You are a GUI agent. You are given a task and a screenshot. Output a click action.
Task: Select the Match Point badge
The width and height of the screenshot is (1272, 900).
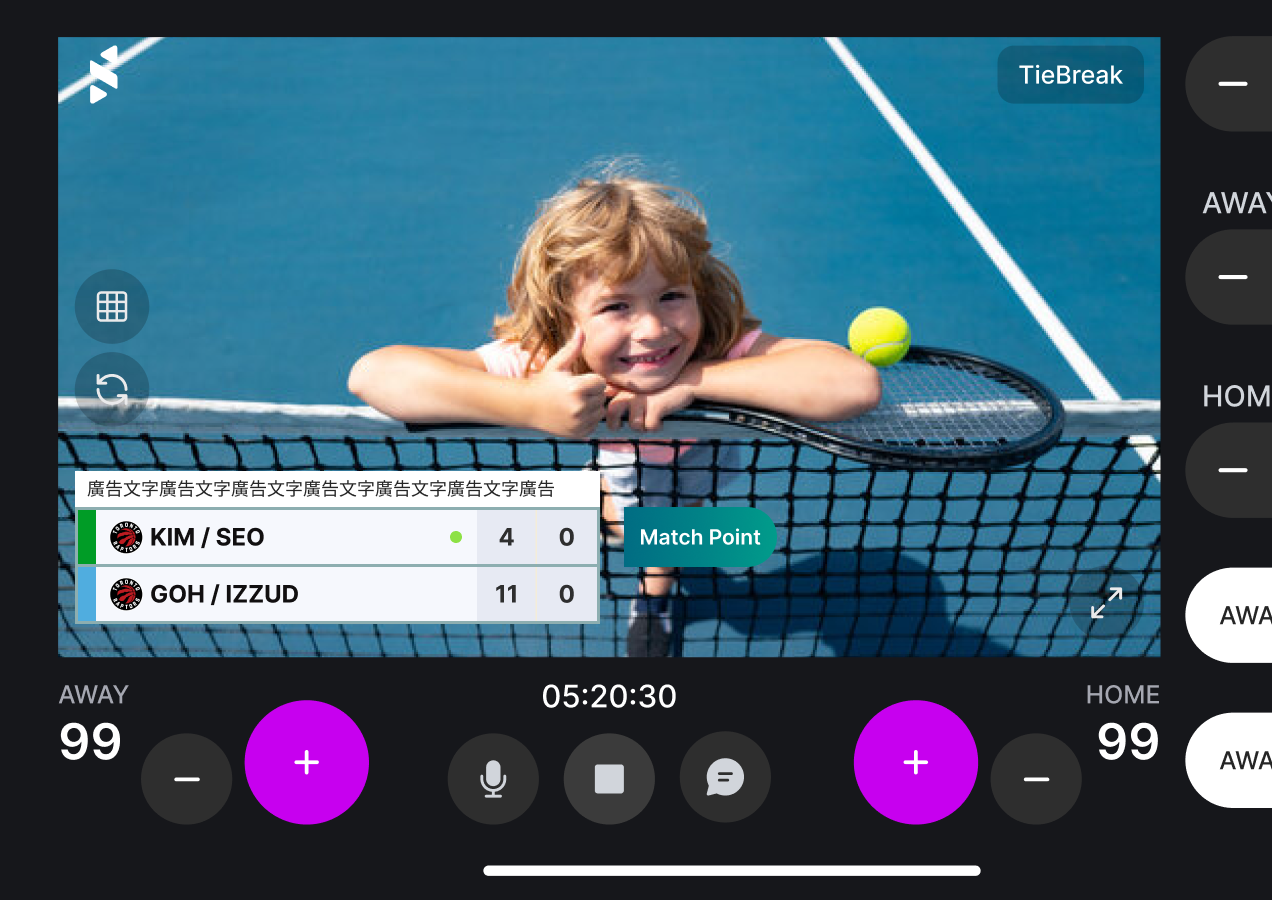pos(700,537)
